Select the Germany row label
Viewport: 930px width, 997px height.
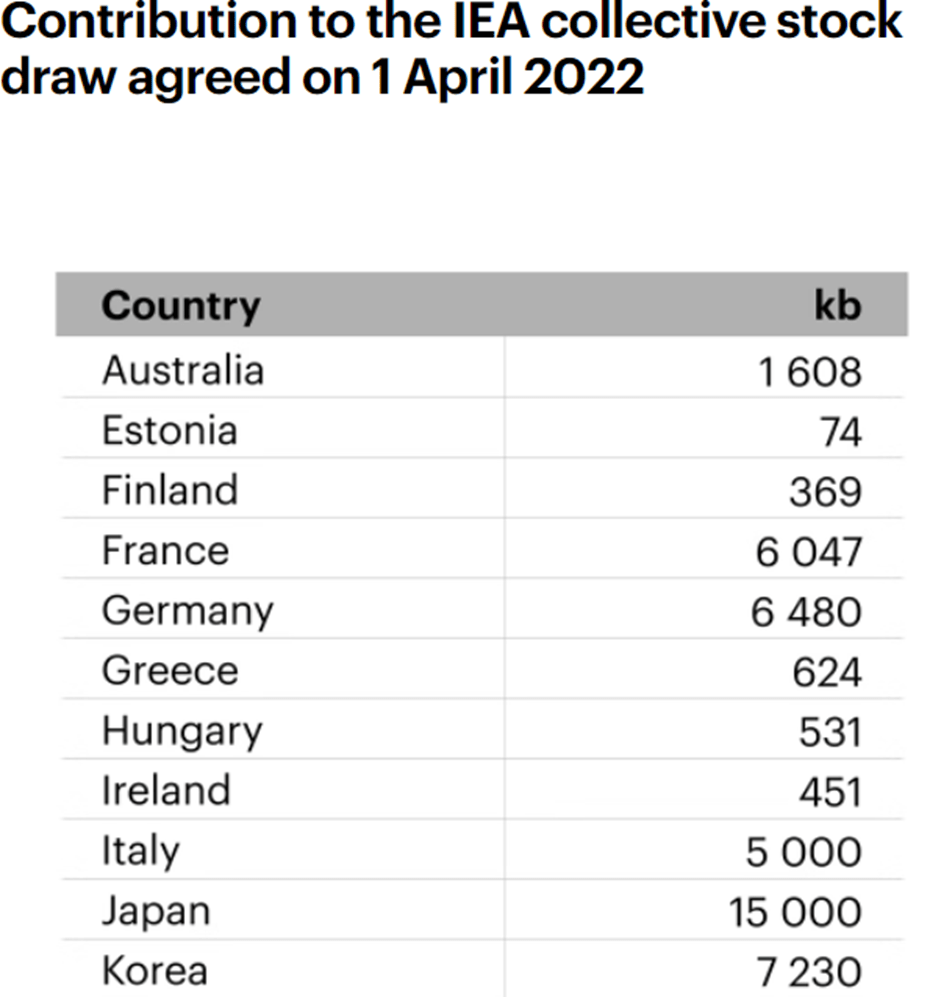tap(187, 611)
